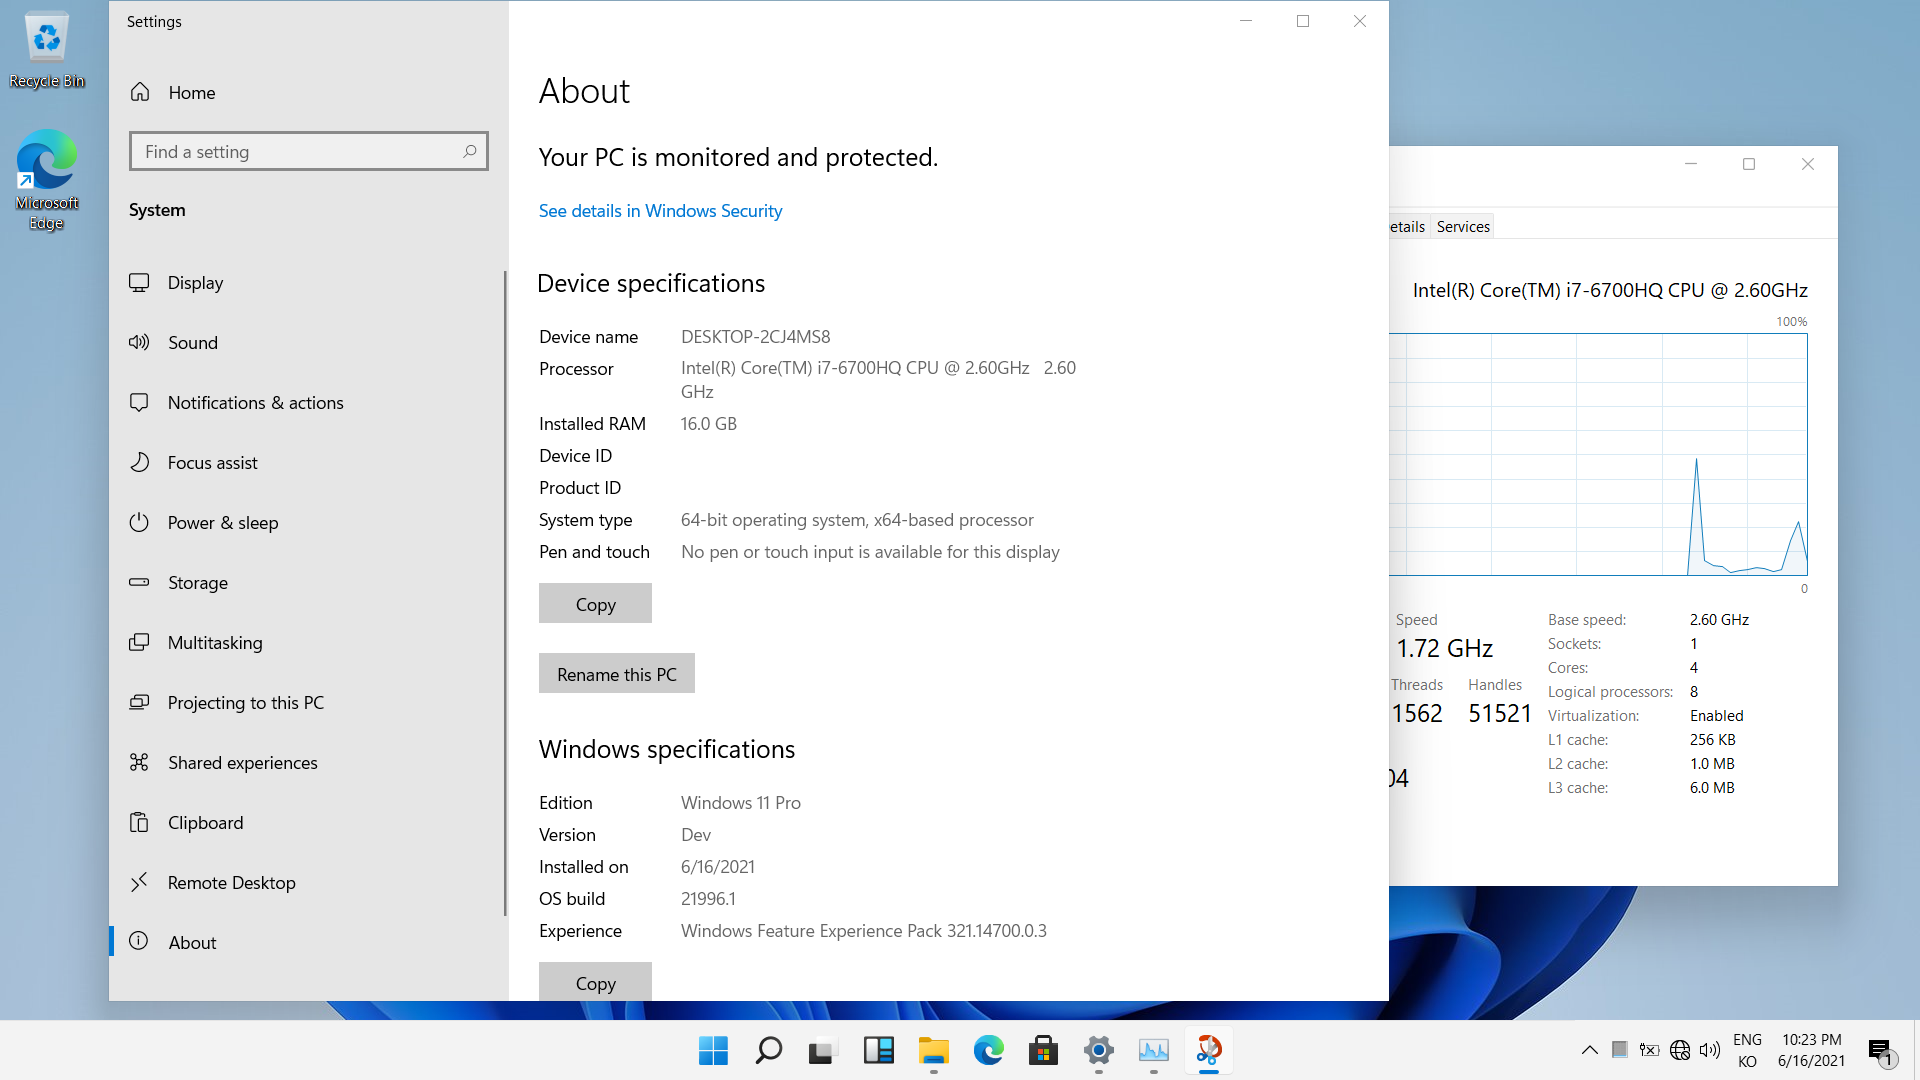Image resolution: width=1920 pixels, height=1080 pixels.
Task: Click the L3 cache 6.0 MB value
Action: (x=1712, y=788)
